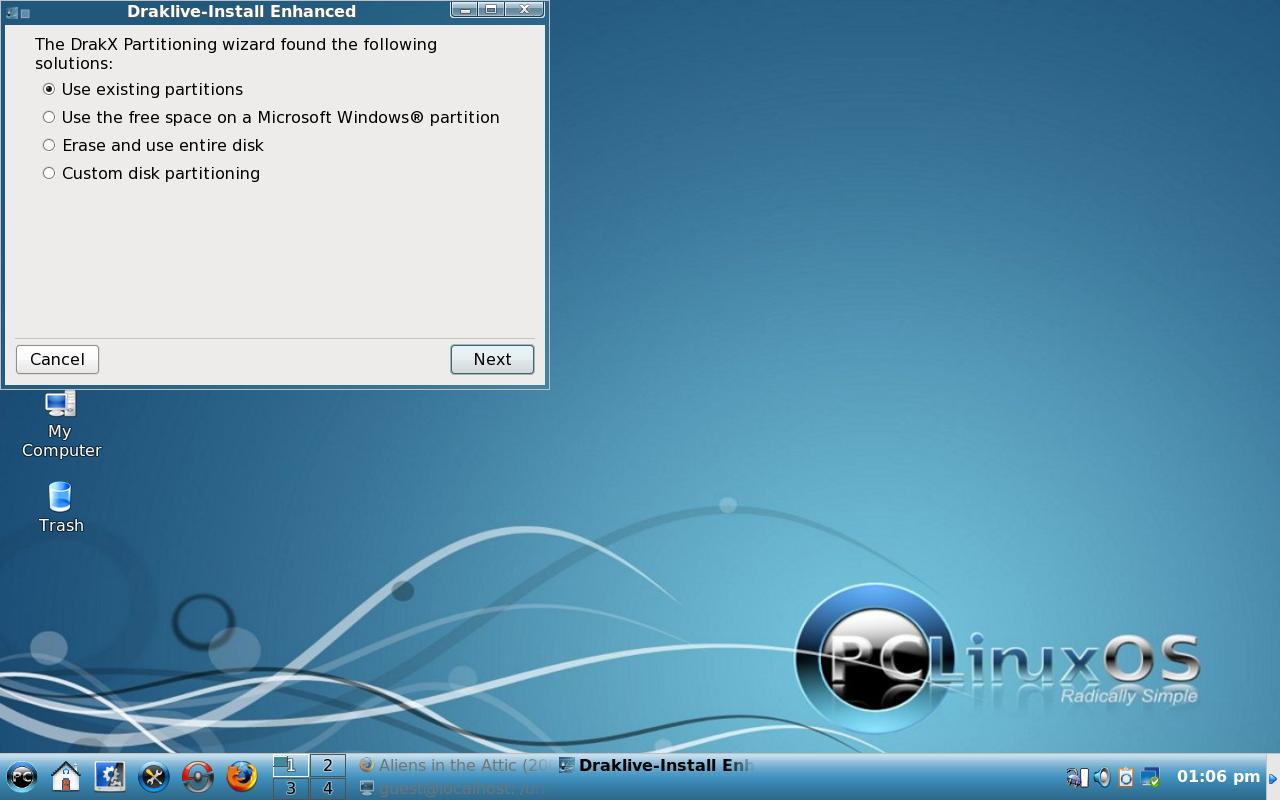
Task: Open the Trash desktop icon
Action: click(60, 508)
